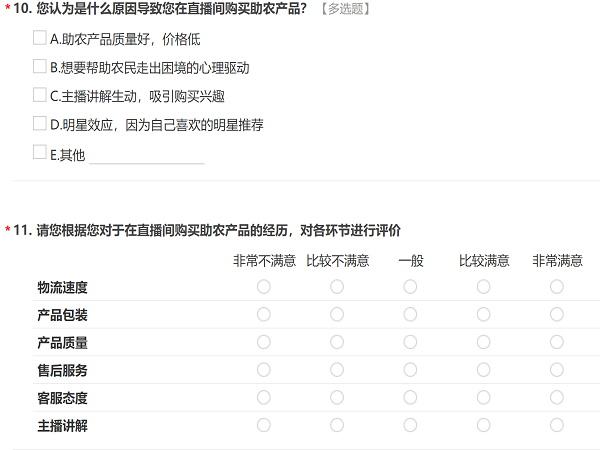Rate 客服态度 as 比较不满意
This screenshot has width=600, height=450.
pos(337,397)
